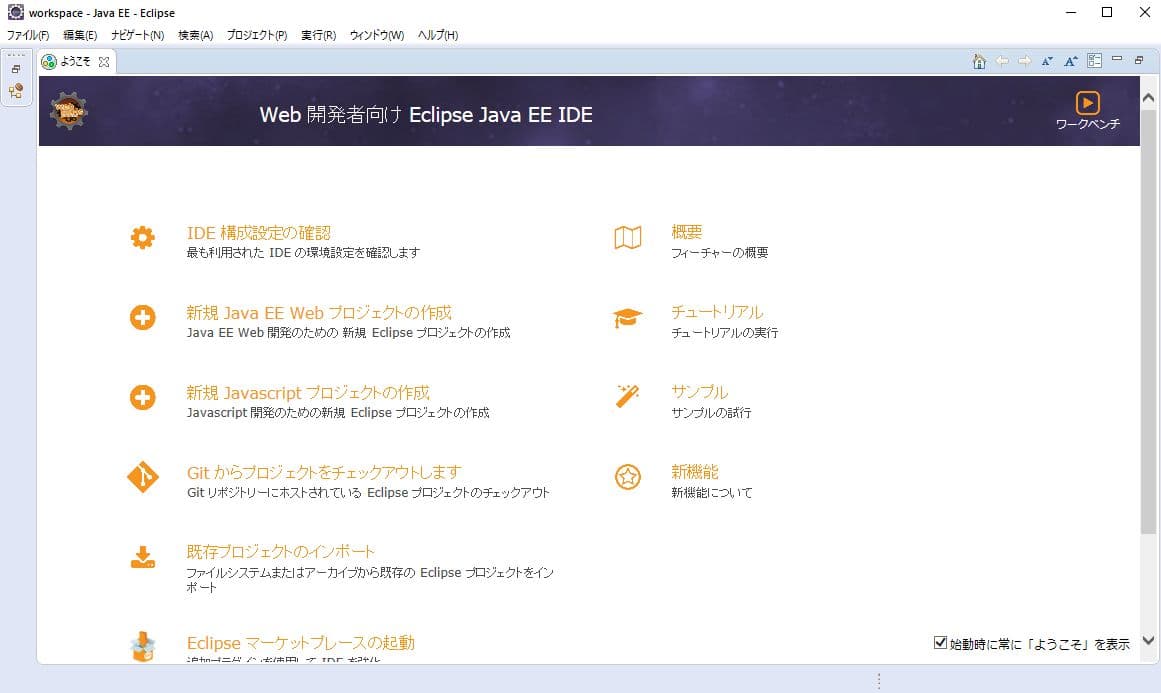Click the reduce font size icon
The width and height of the screenshot is (1161, 693).
coord(1047,61)
